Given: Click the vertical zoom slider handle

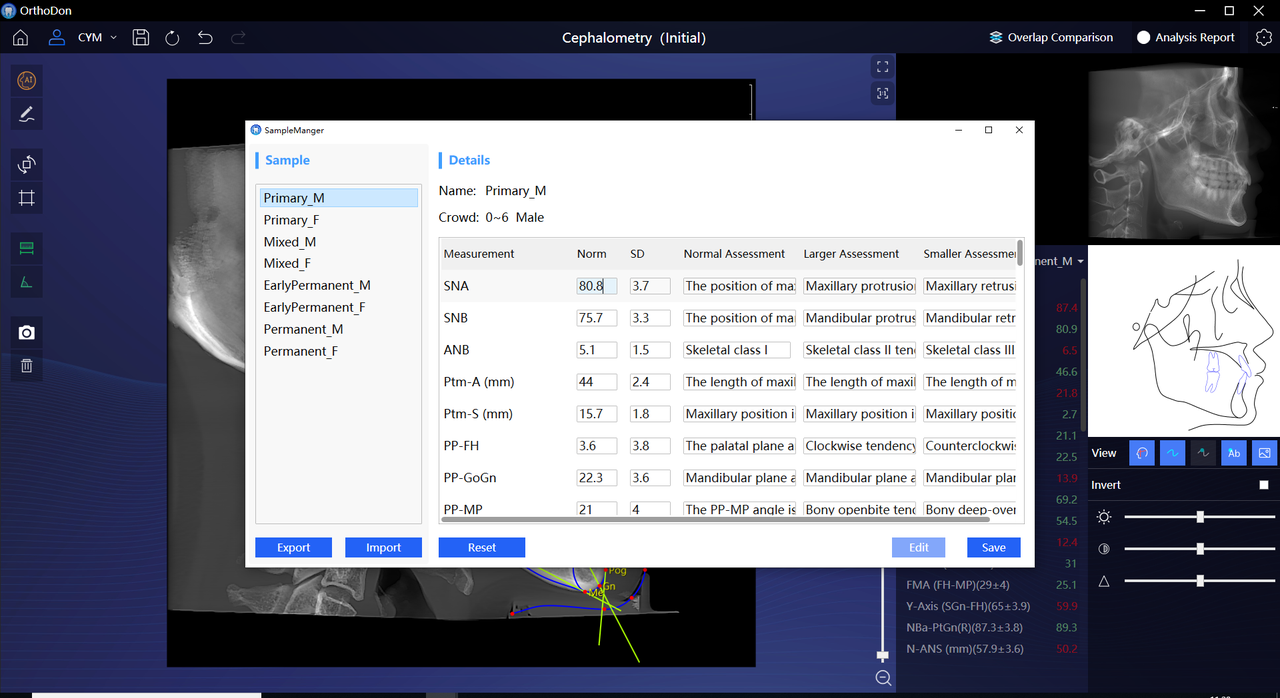Looking at the screenshot, I should click(882, 656).
